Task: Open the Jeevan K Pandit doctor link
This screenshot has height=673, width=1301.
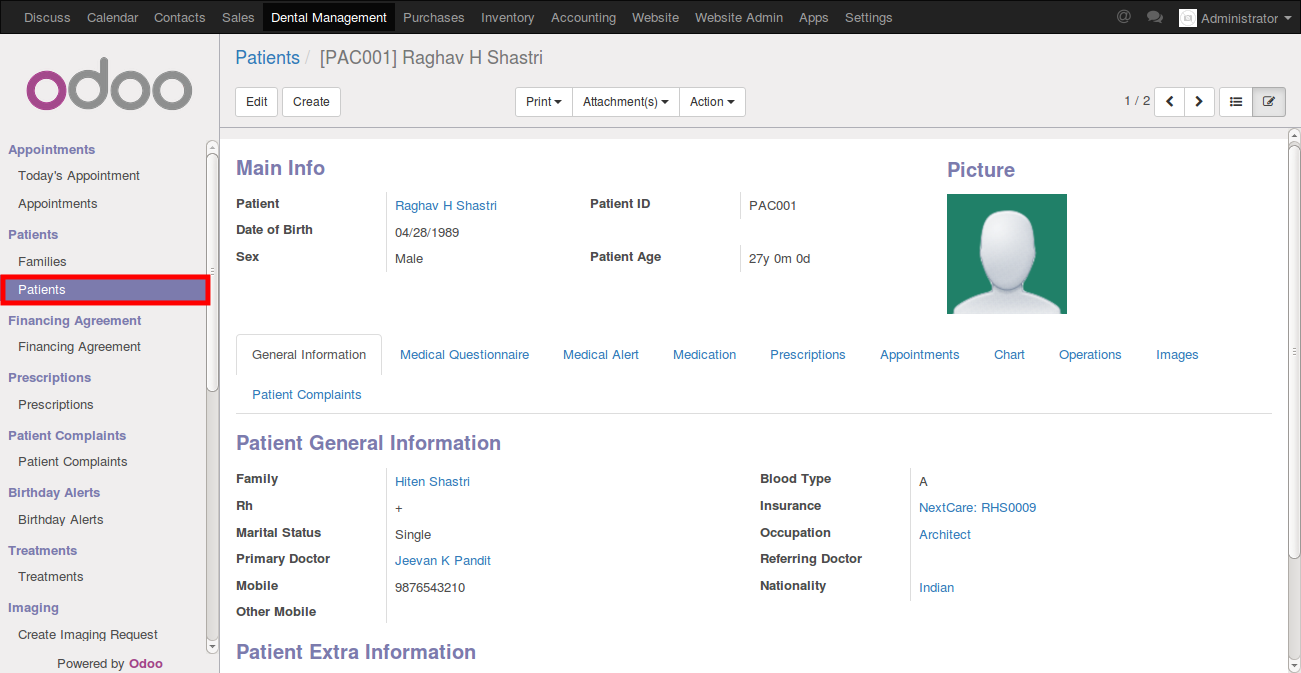Action: [442, 561]
